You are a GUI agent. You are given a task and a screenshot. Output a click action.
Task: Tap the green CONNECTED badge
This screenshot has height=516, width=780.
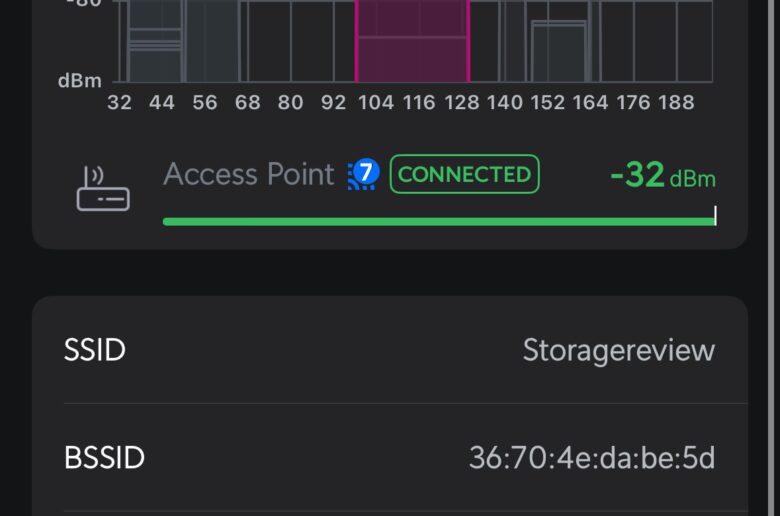click(464, 174)
